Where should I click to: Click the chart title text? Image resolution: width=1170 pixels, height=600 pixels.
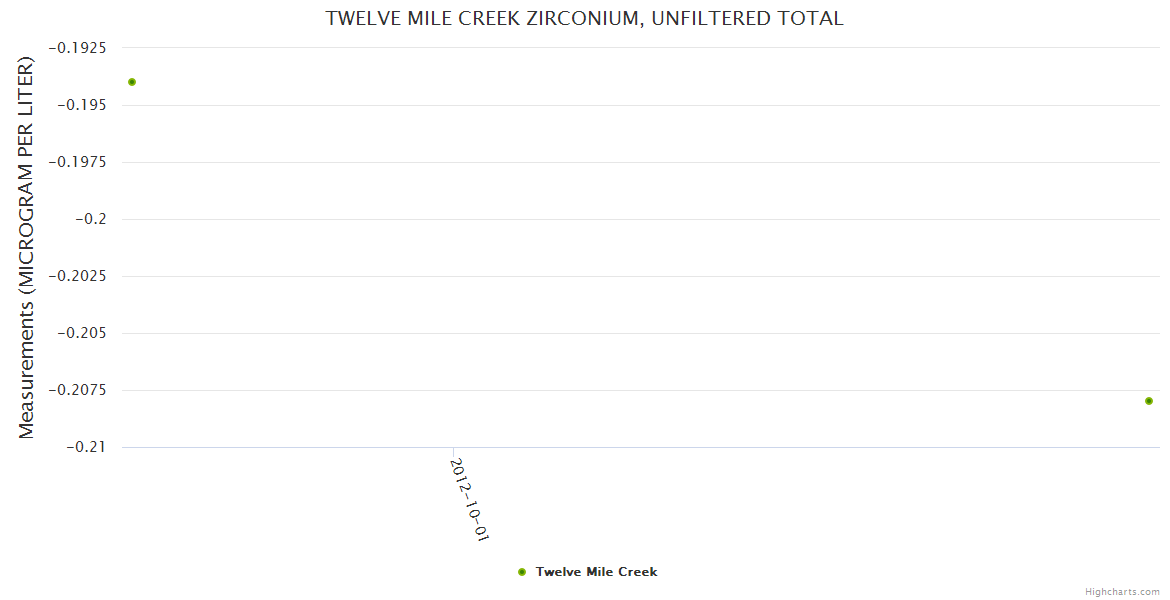584,19
